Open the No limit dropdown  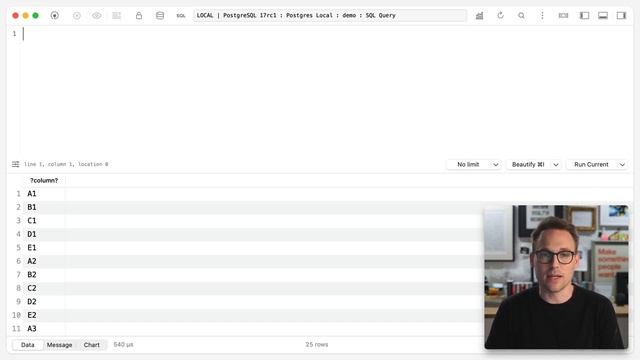point(473,164)
